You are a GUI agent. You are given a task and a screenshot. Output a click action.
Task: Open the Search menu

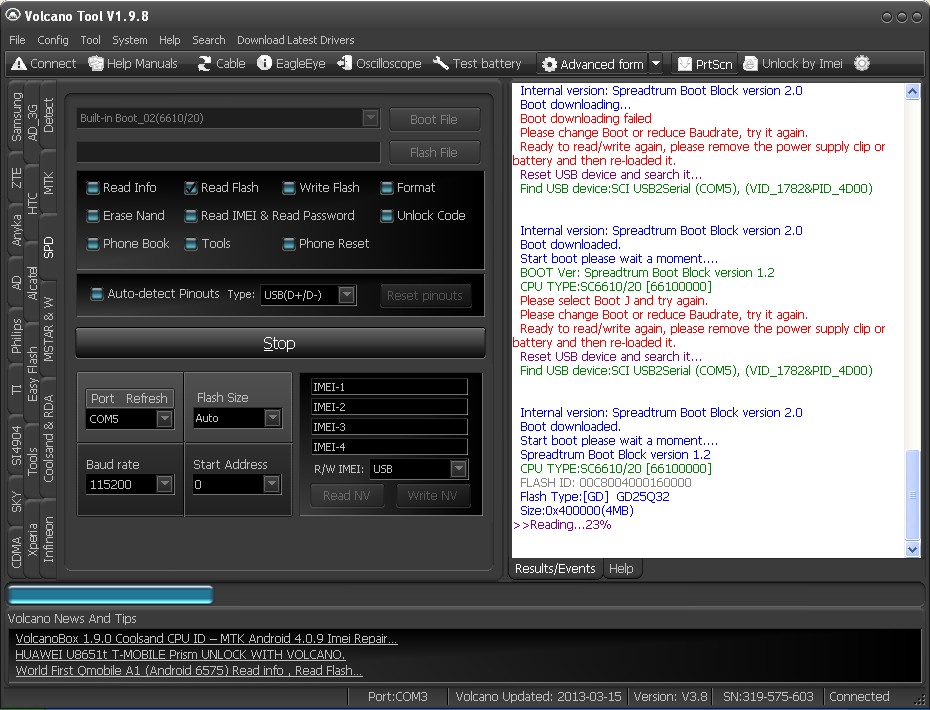coord(208,40)
